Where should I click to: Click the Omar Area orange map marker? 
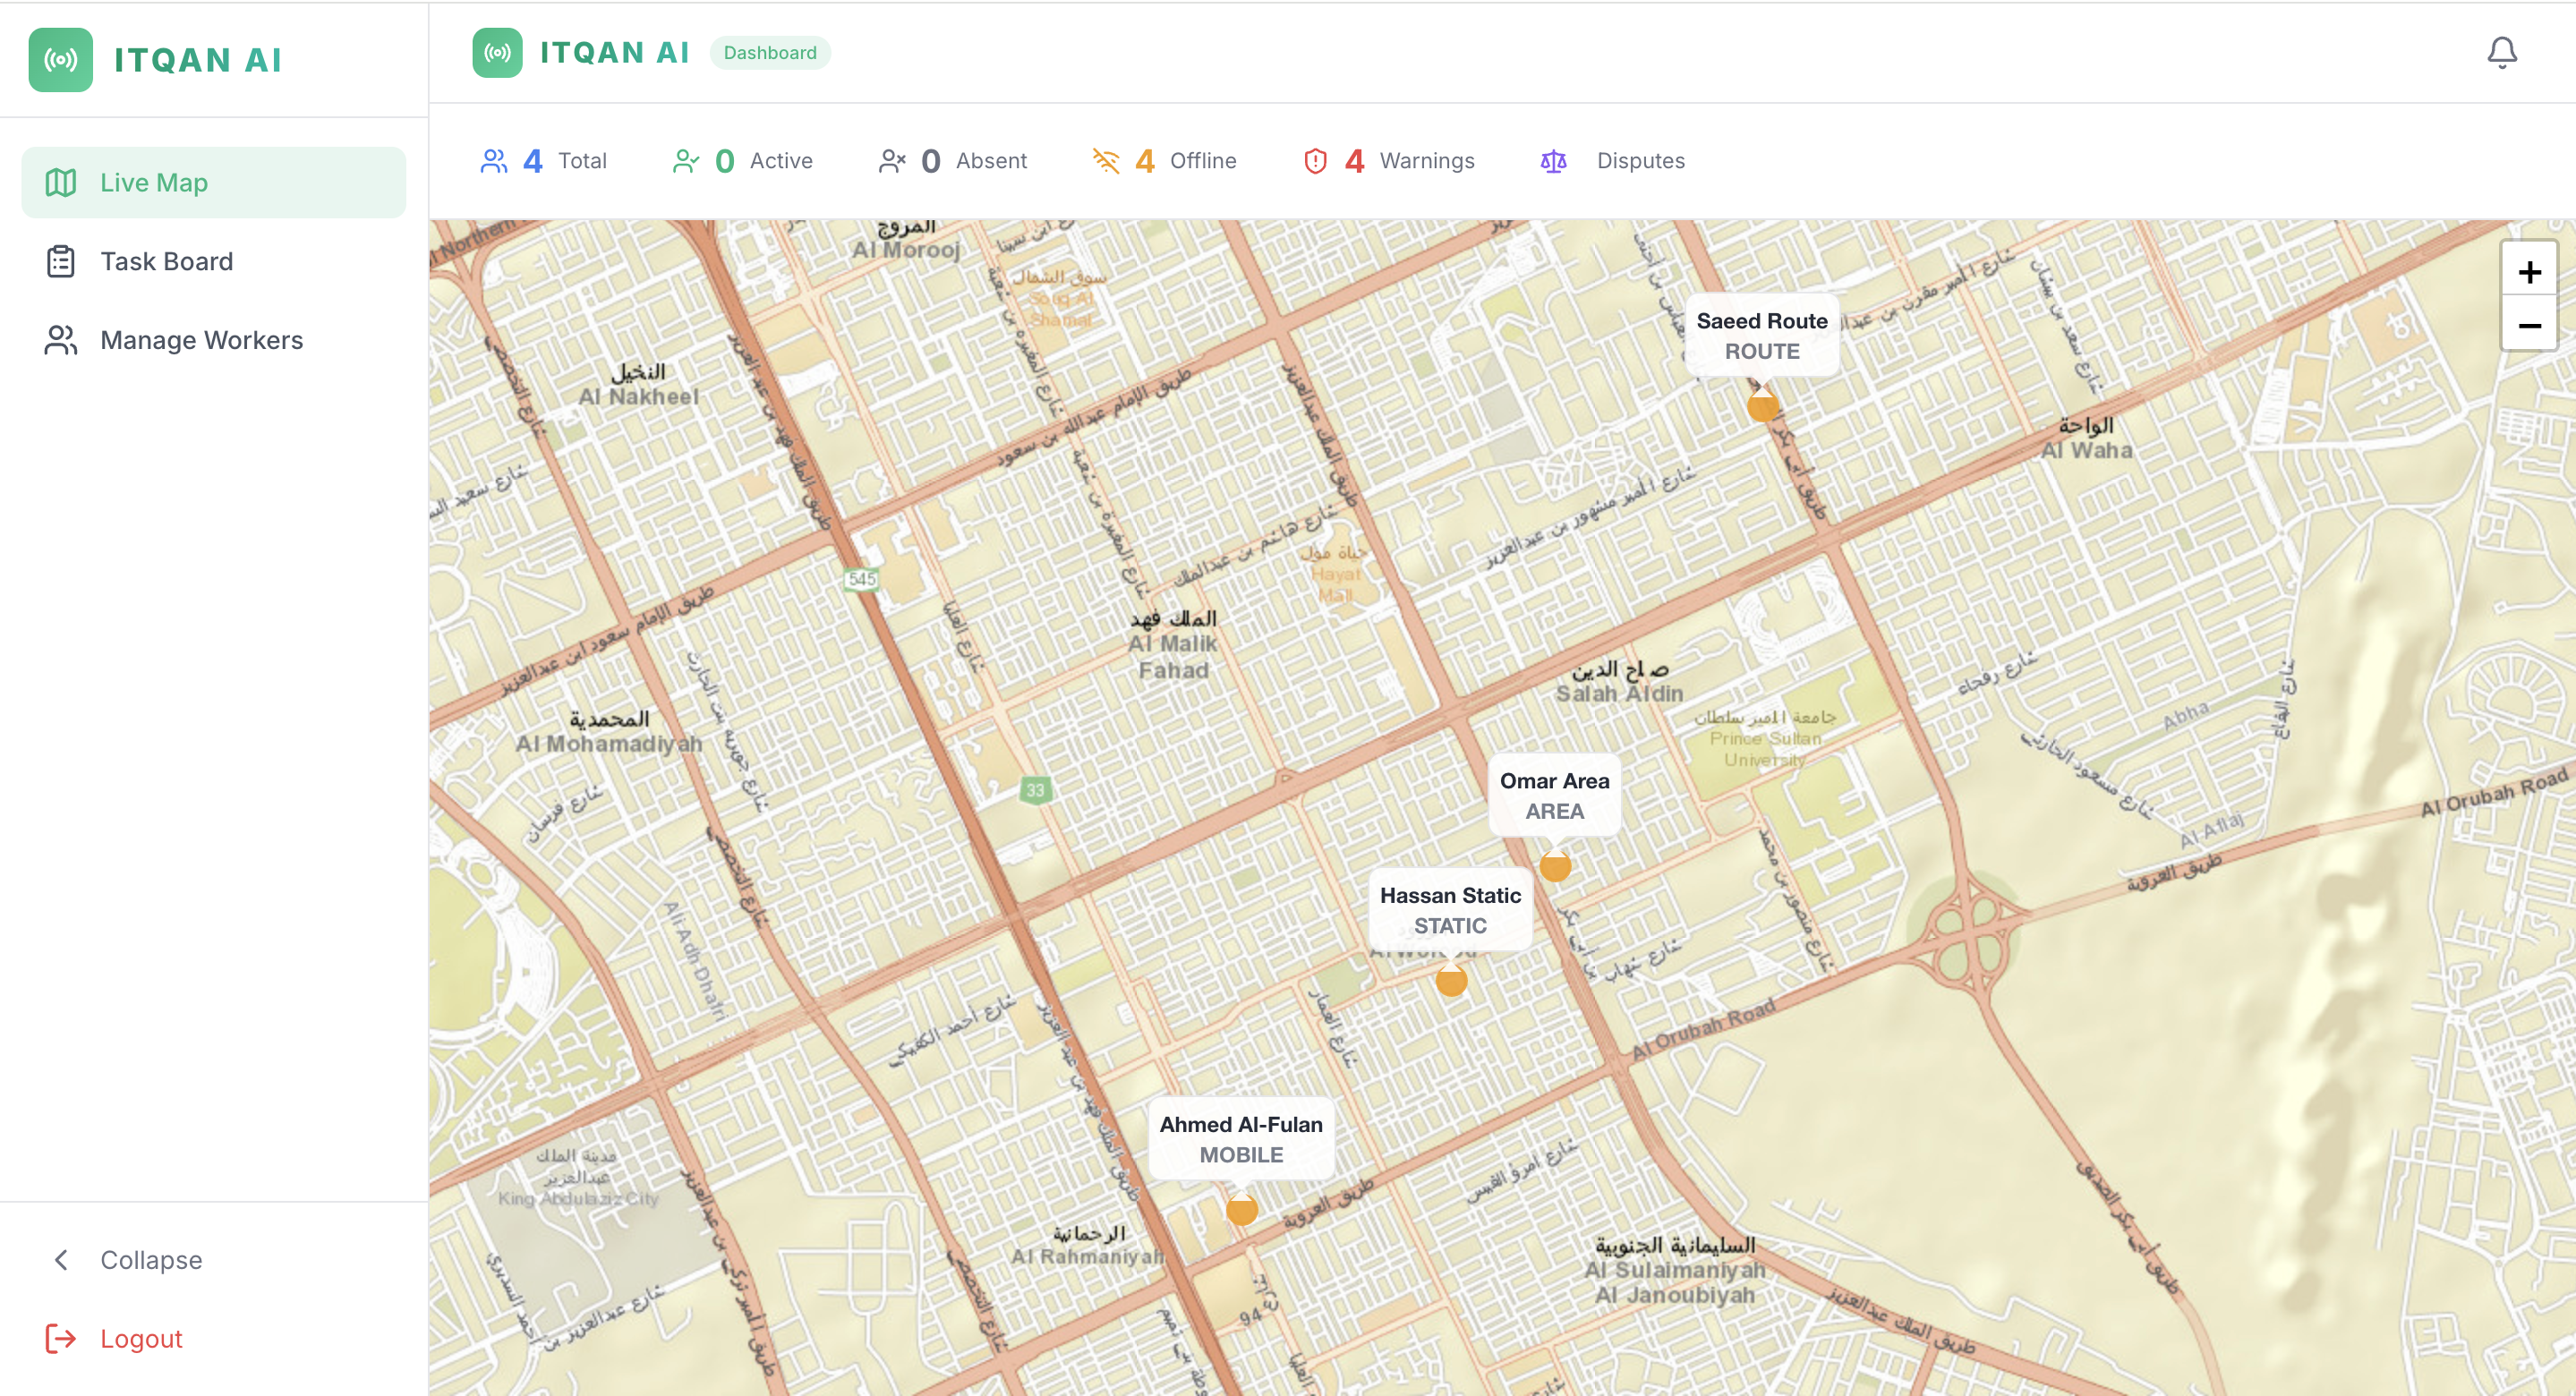pyautogui.click(x=1555, y=865)
